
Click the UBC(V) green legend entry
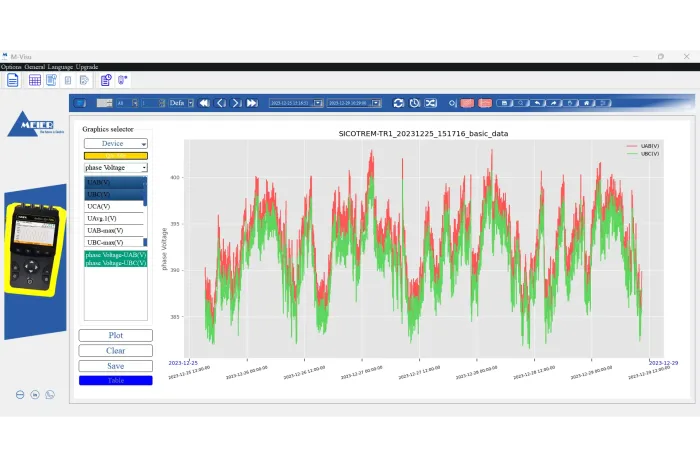643,154
